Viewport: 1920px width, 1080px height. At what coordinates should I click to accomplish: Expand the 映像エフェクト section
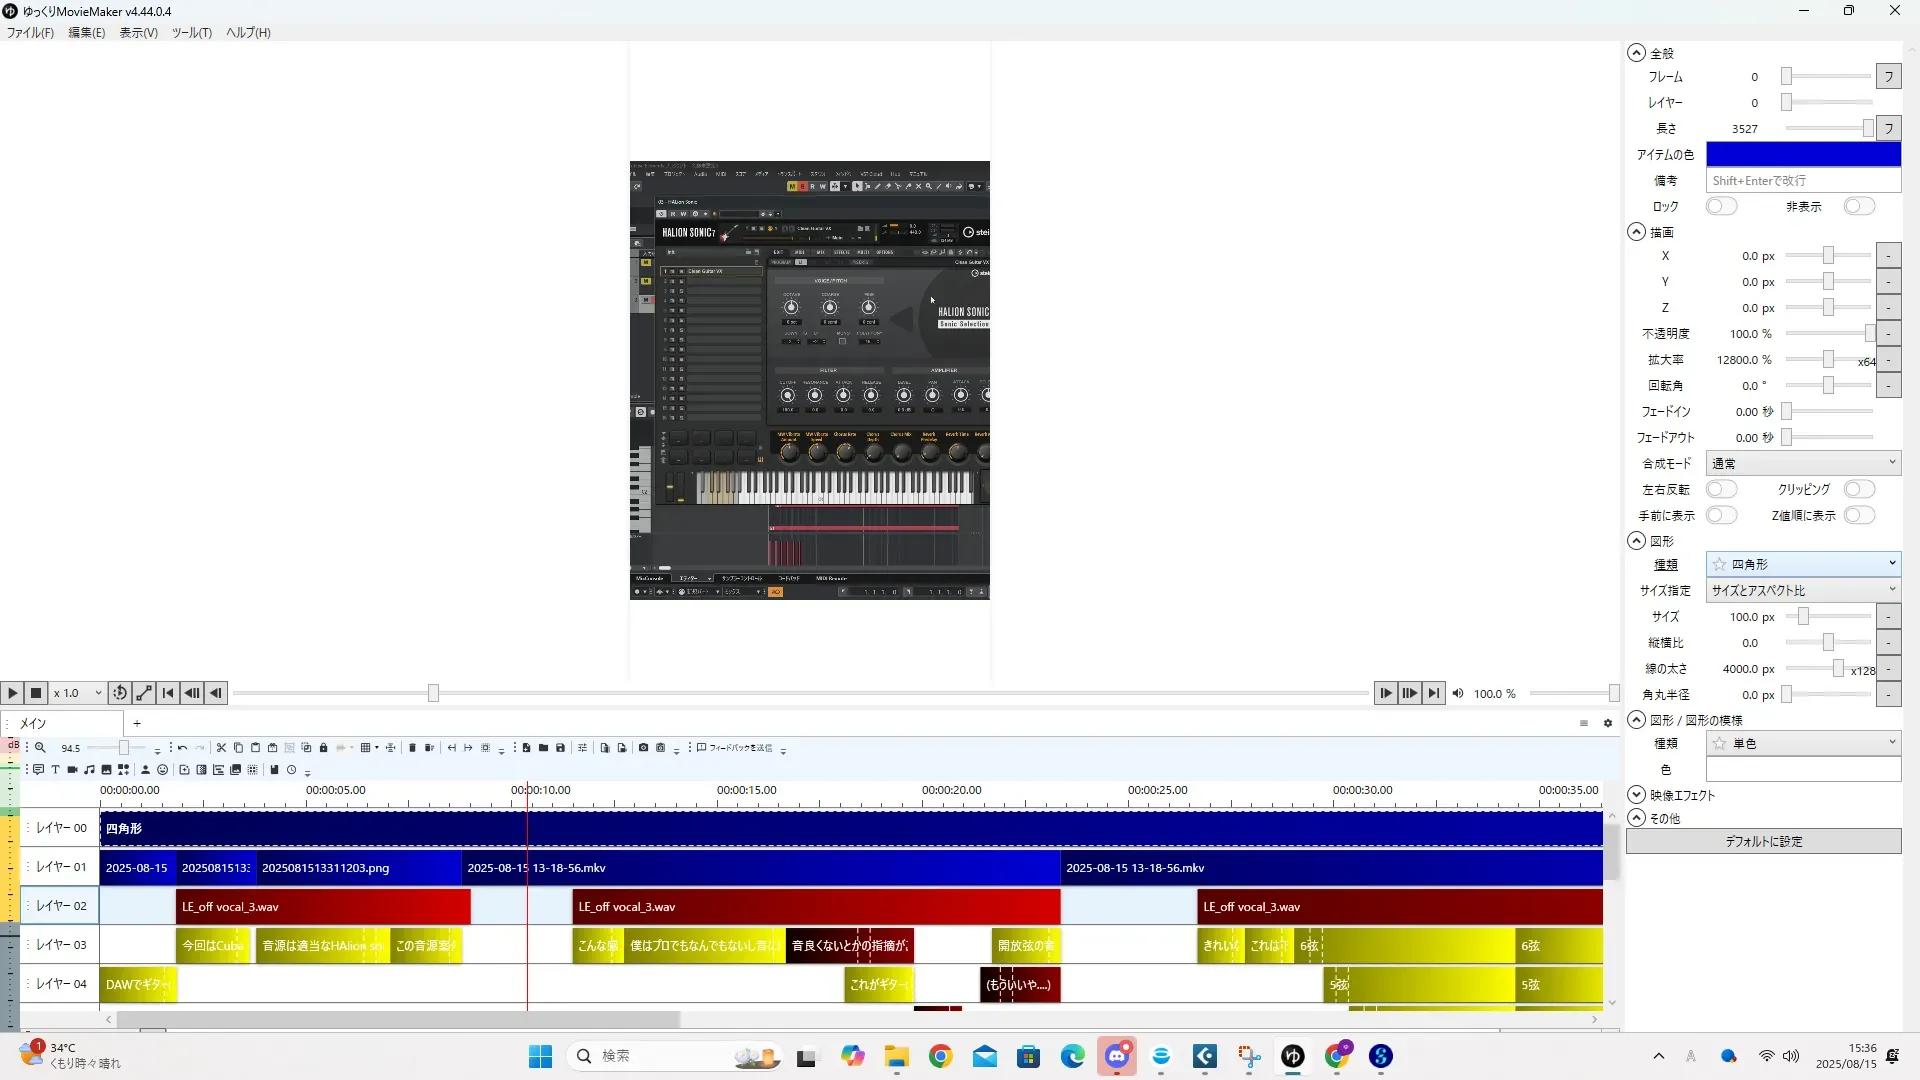coord(1636,795)
